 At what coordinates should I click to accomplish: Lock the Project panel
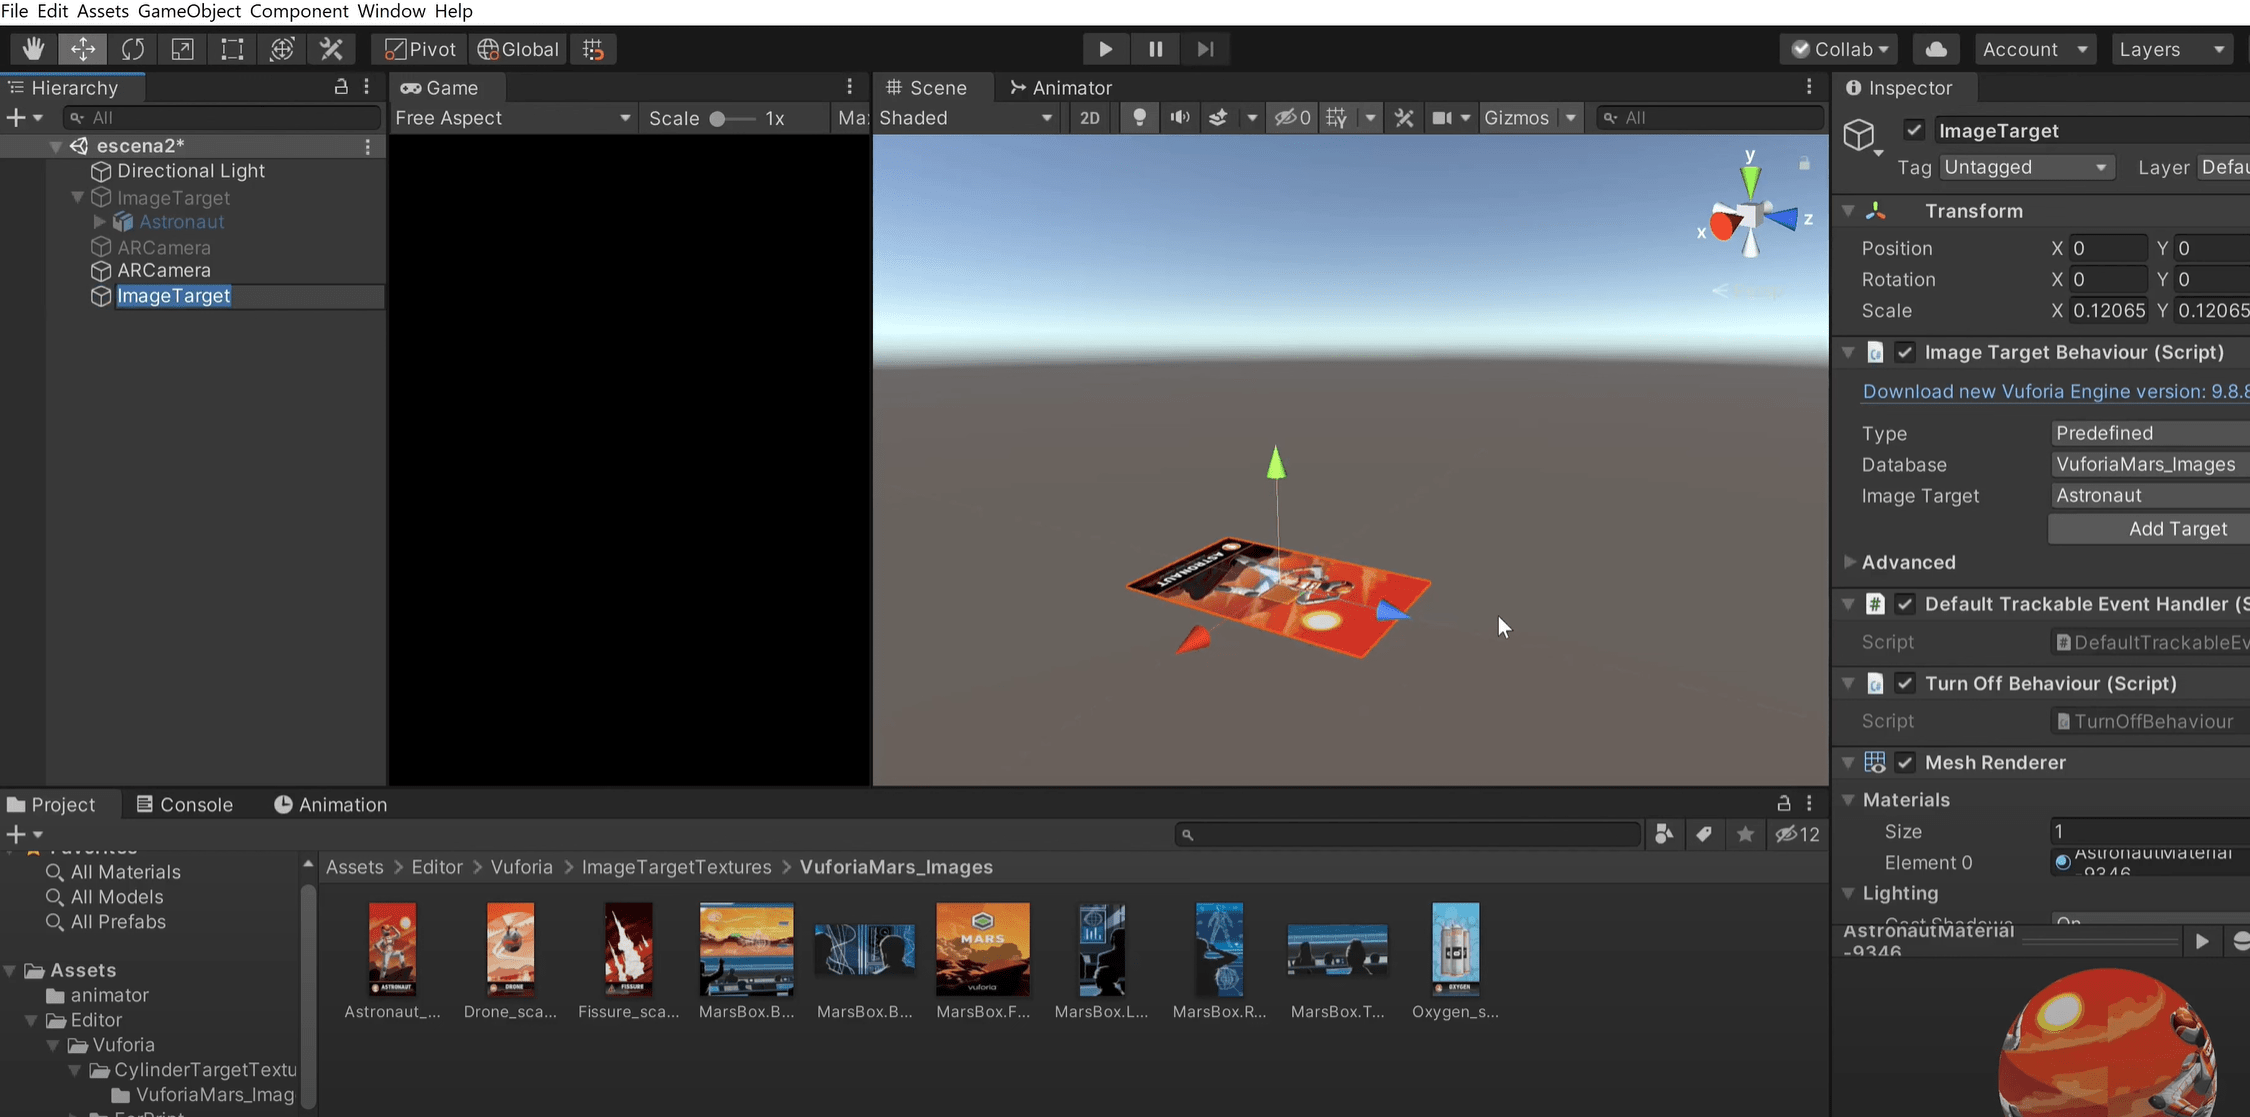(1783, 803)
